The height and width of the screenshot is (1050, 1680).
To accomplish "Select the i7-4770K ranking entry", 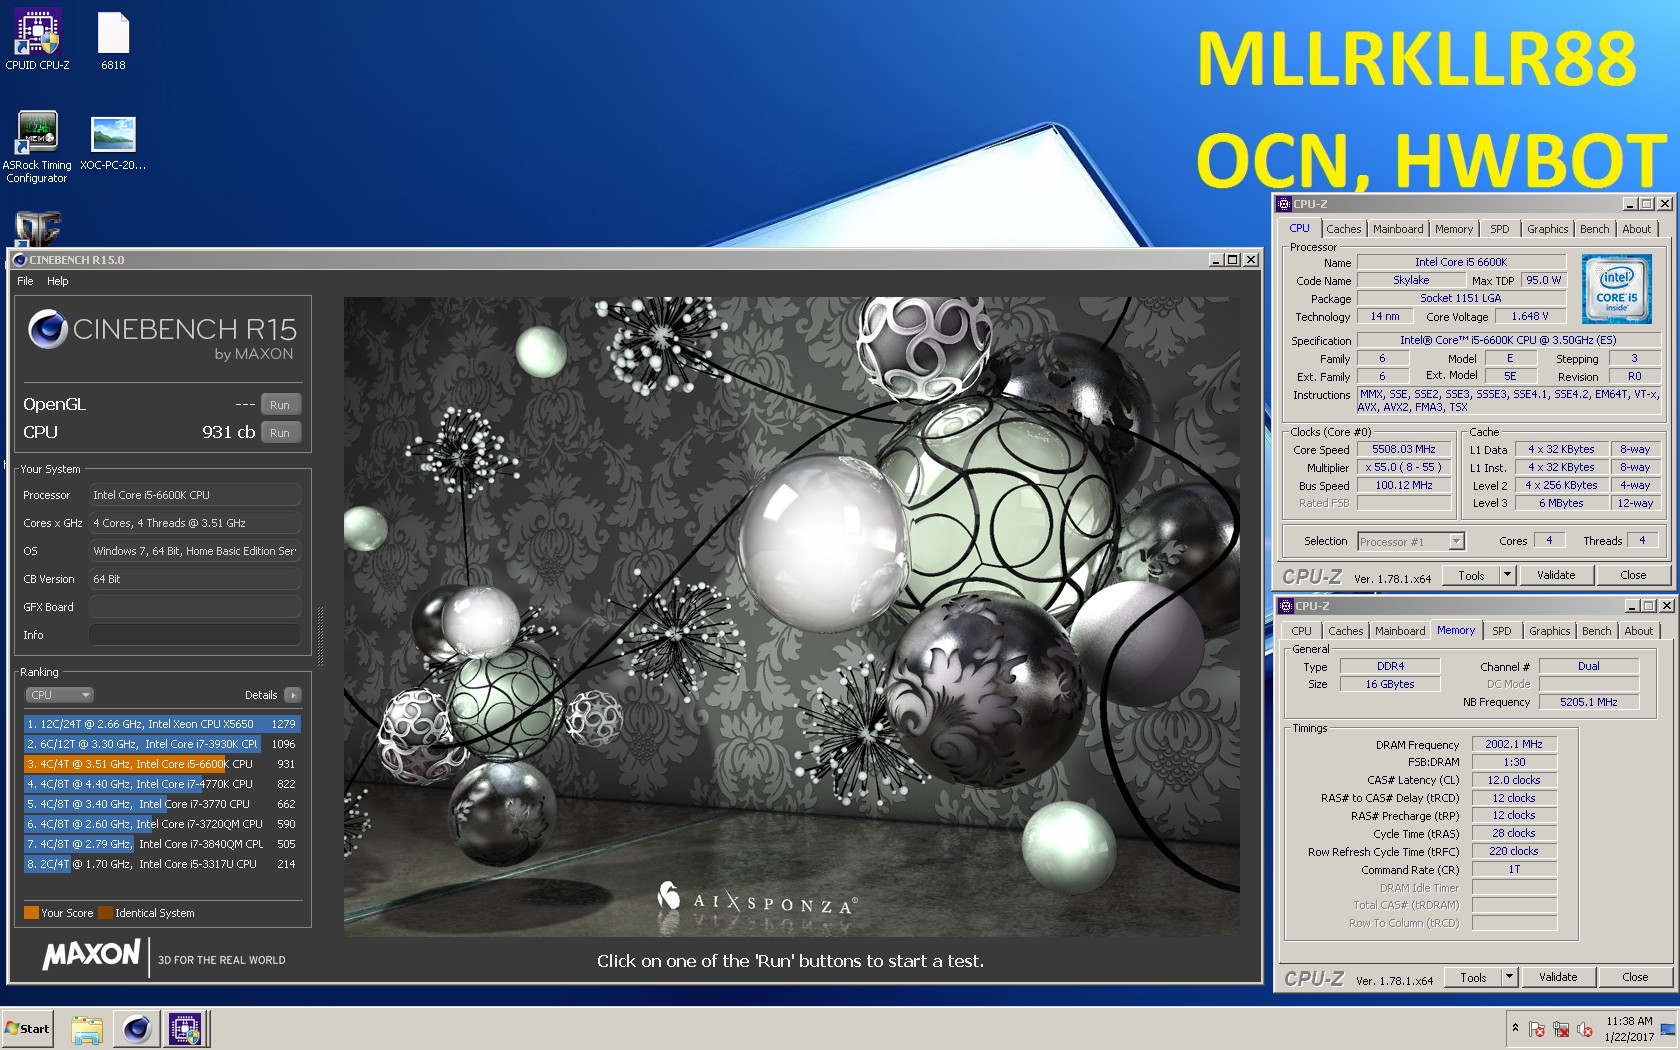I will pos(162,784).
